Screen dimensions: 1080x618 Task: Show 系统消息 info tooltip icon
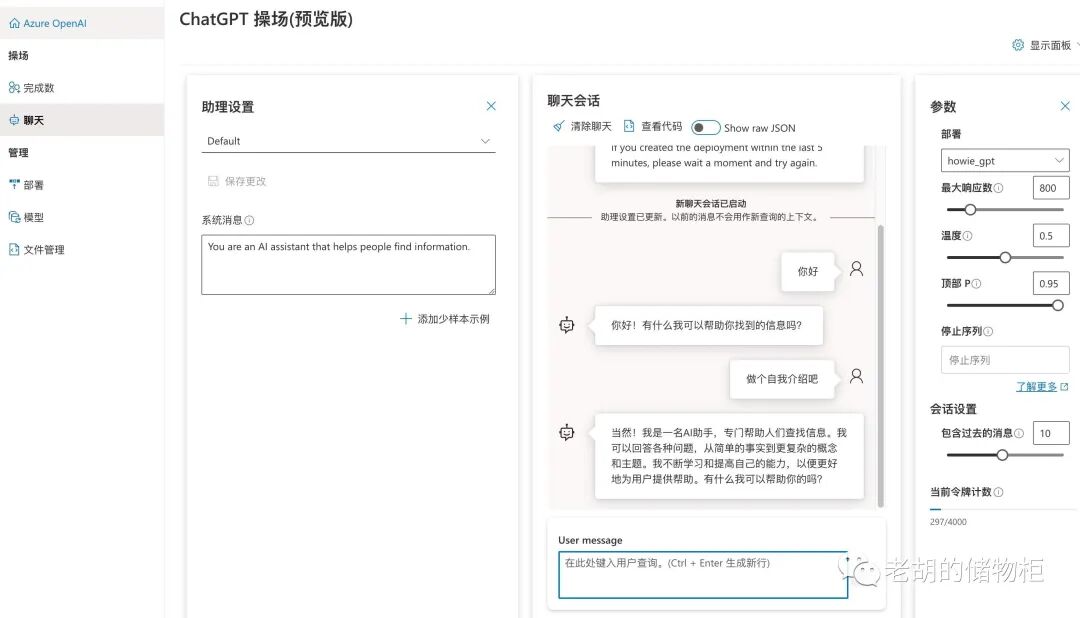pyautogui.click(x=249, y=220)
